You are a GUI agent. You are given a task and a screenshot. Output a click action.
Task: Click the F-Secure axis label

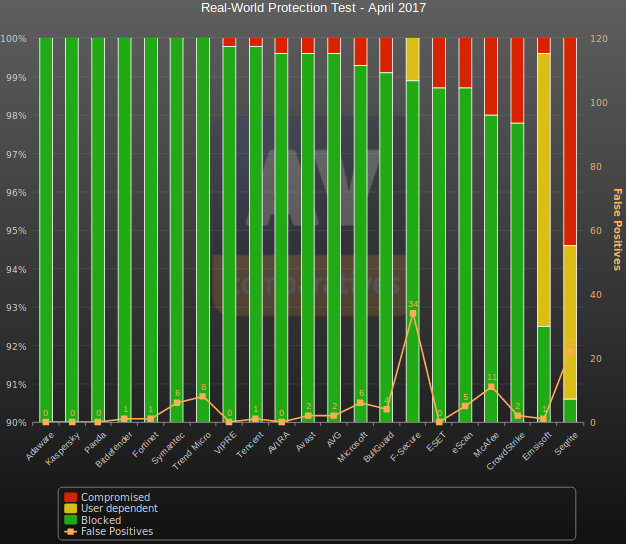tap(405, 447)
